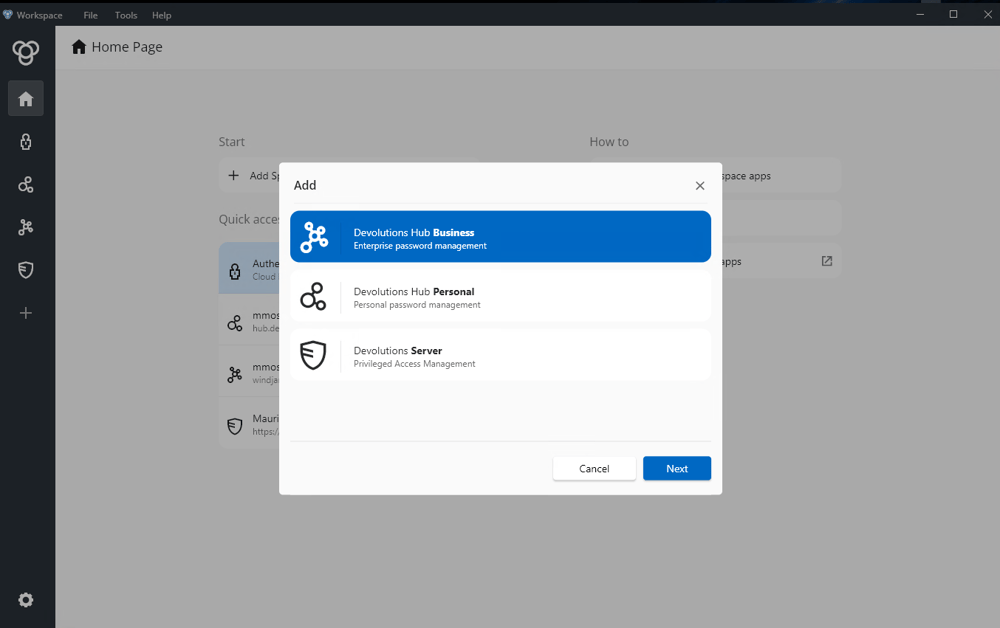The width and height of the screenshot is (1000, 628).
Task: Click 'Enterprise password management' text
Action: 420,246
